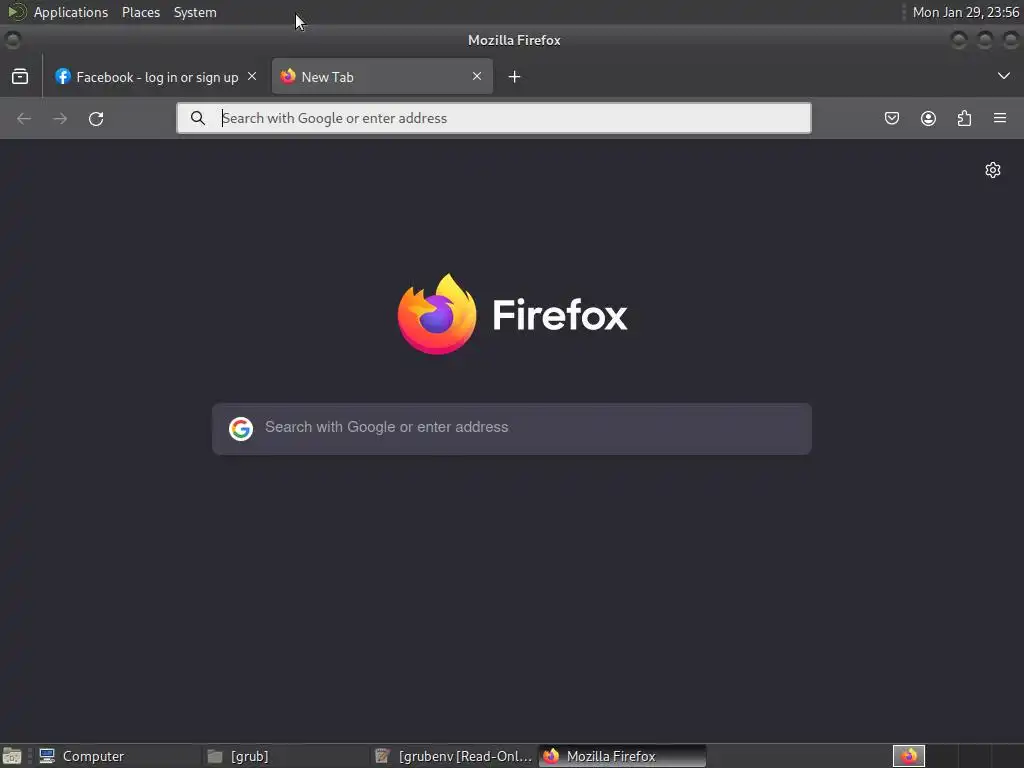
Task: Go back one page arrow
Action: 24,118
